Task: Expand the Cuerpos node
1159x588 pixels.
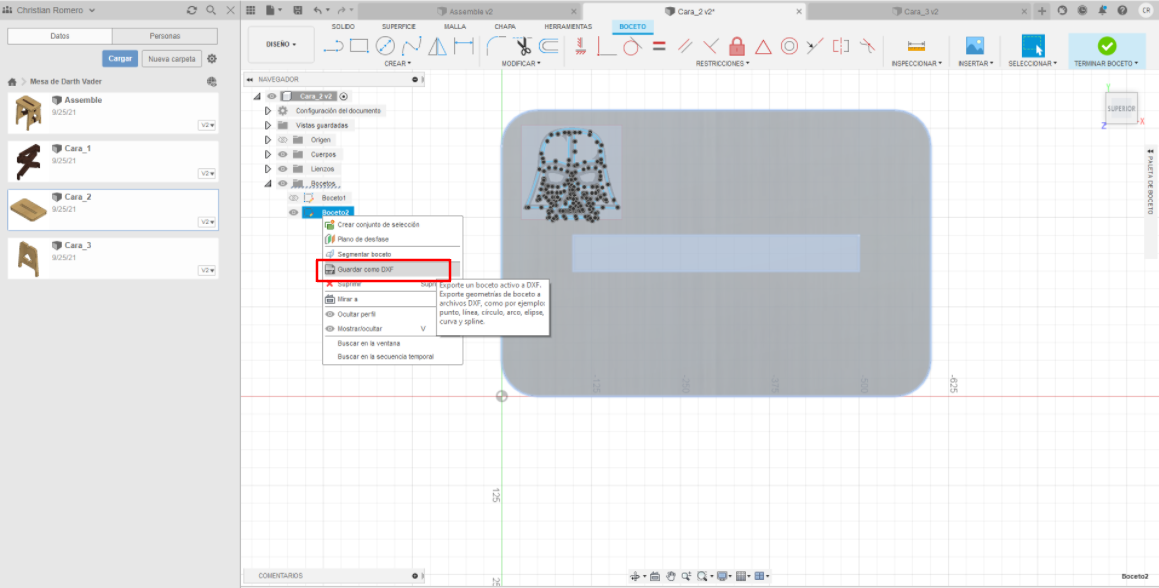Action: pos(268,155)
